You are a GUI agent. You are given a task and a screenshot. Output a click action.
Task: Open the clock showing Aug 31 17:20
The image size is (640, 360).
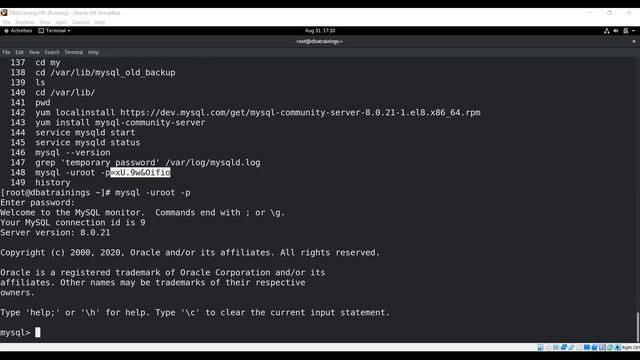point(320,31)
